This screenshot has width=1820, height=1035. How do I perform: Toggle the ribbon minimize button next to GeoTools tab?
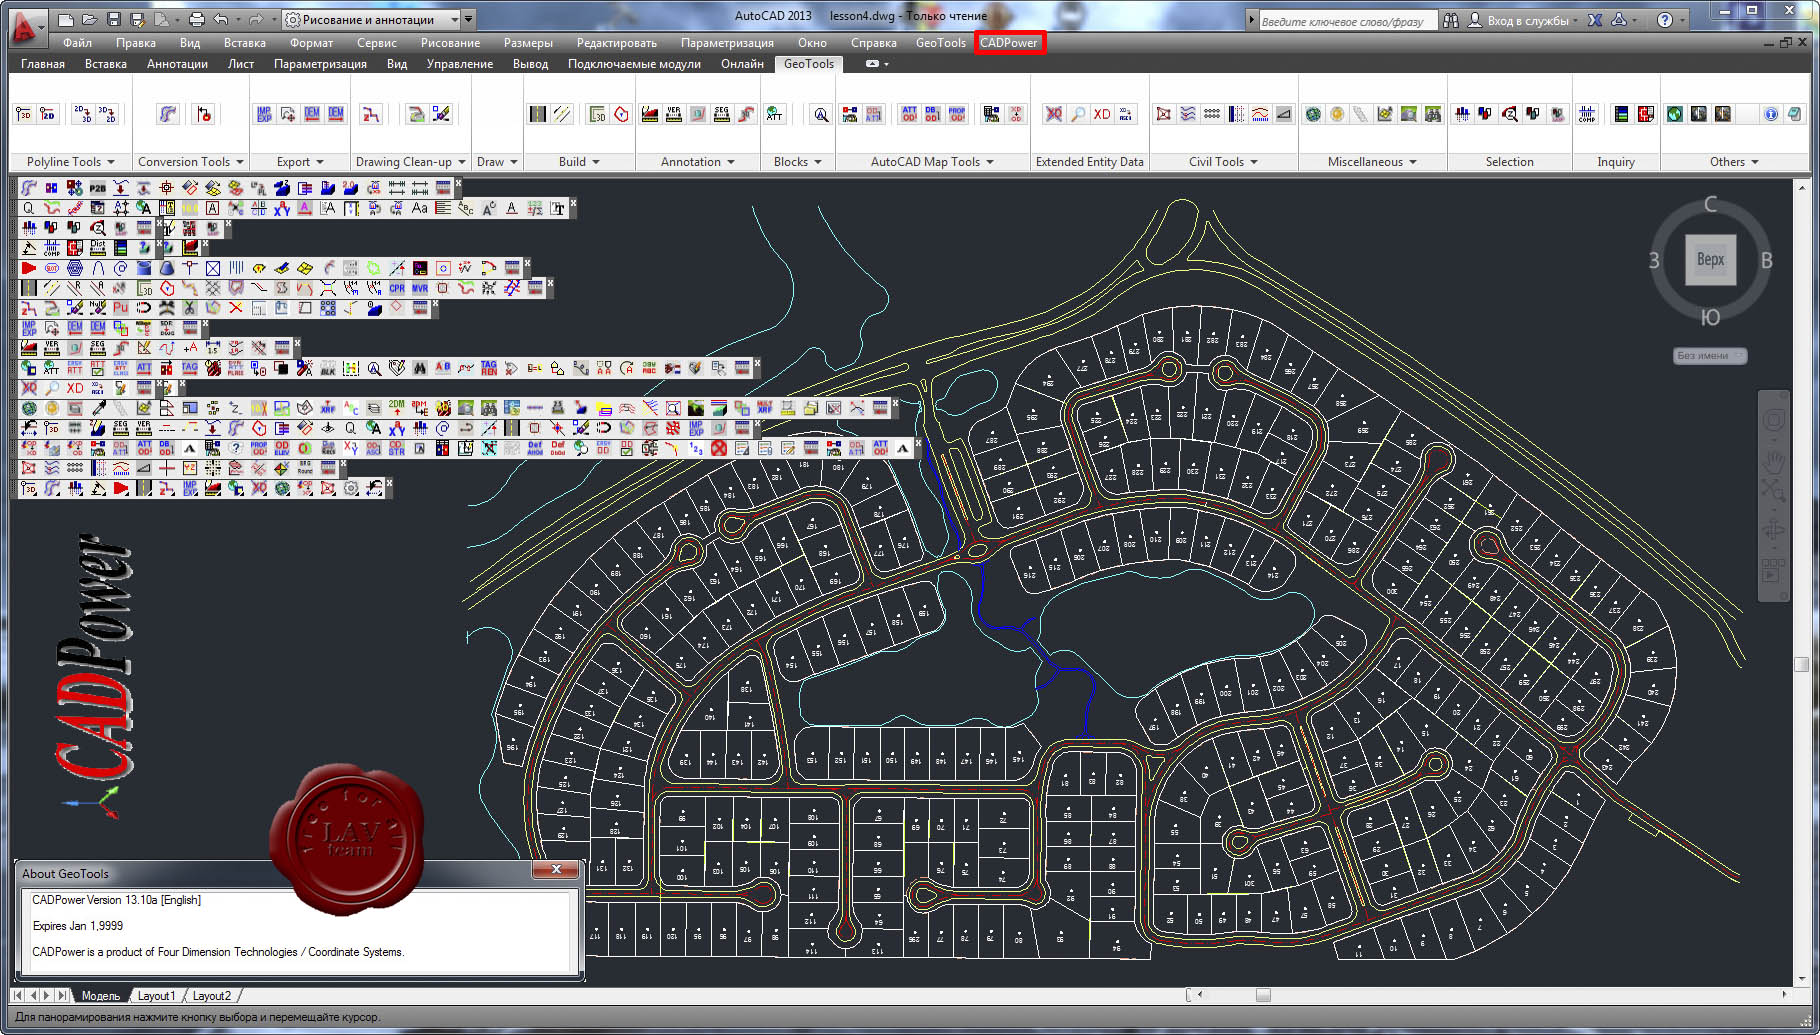[872, 64]
